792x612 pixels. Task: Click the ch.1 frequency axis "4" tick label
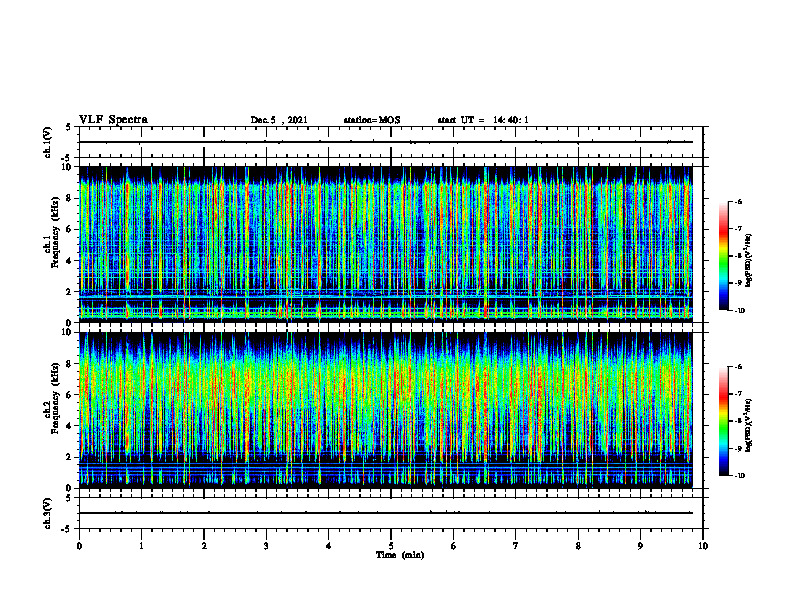coord(69,261)
